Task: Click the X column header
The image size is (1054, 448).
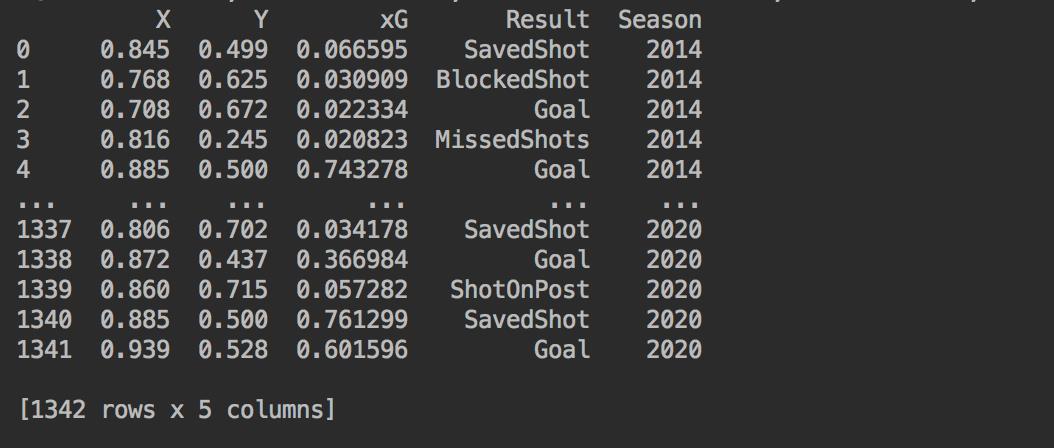Action: click(163, 20)
